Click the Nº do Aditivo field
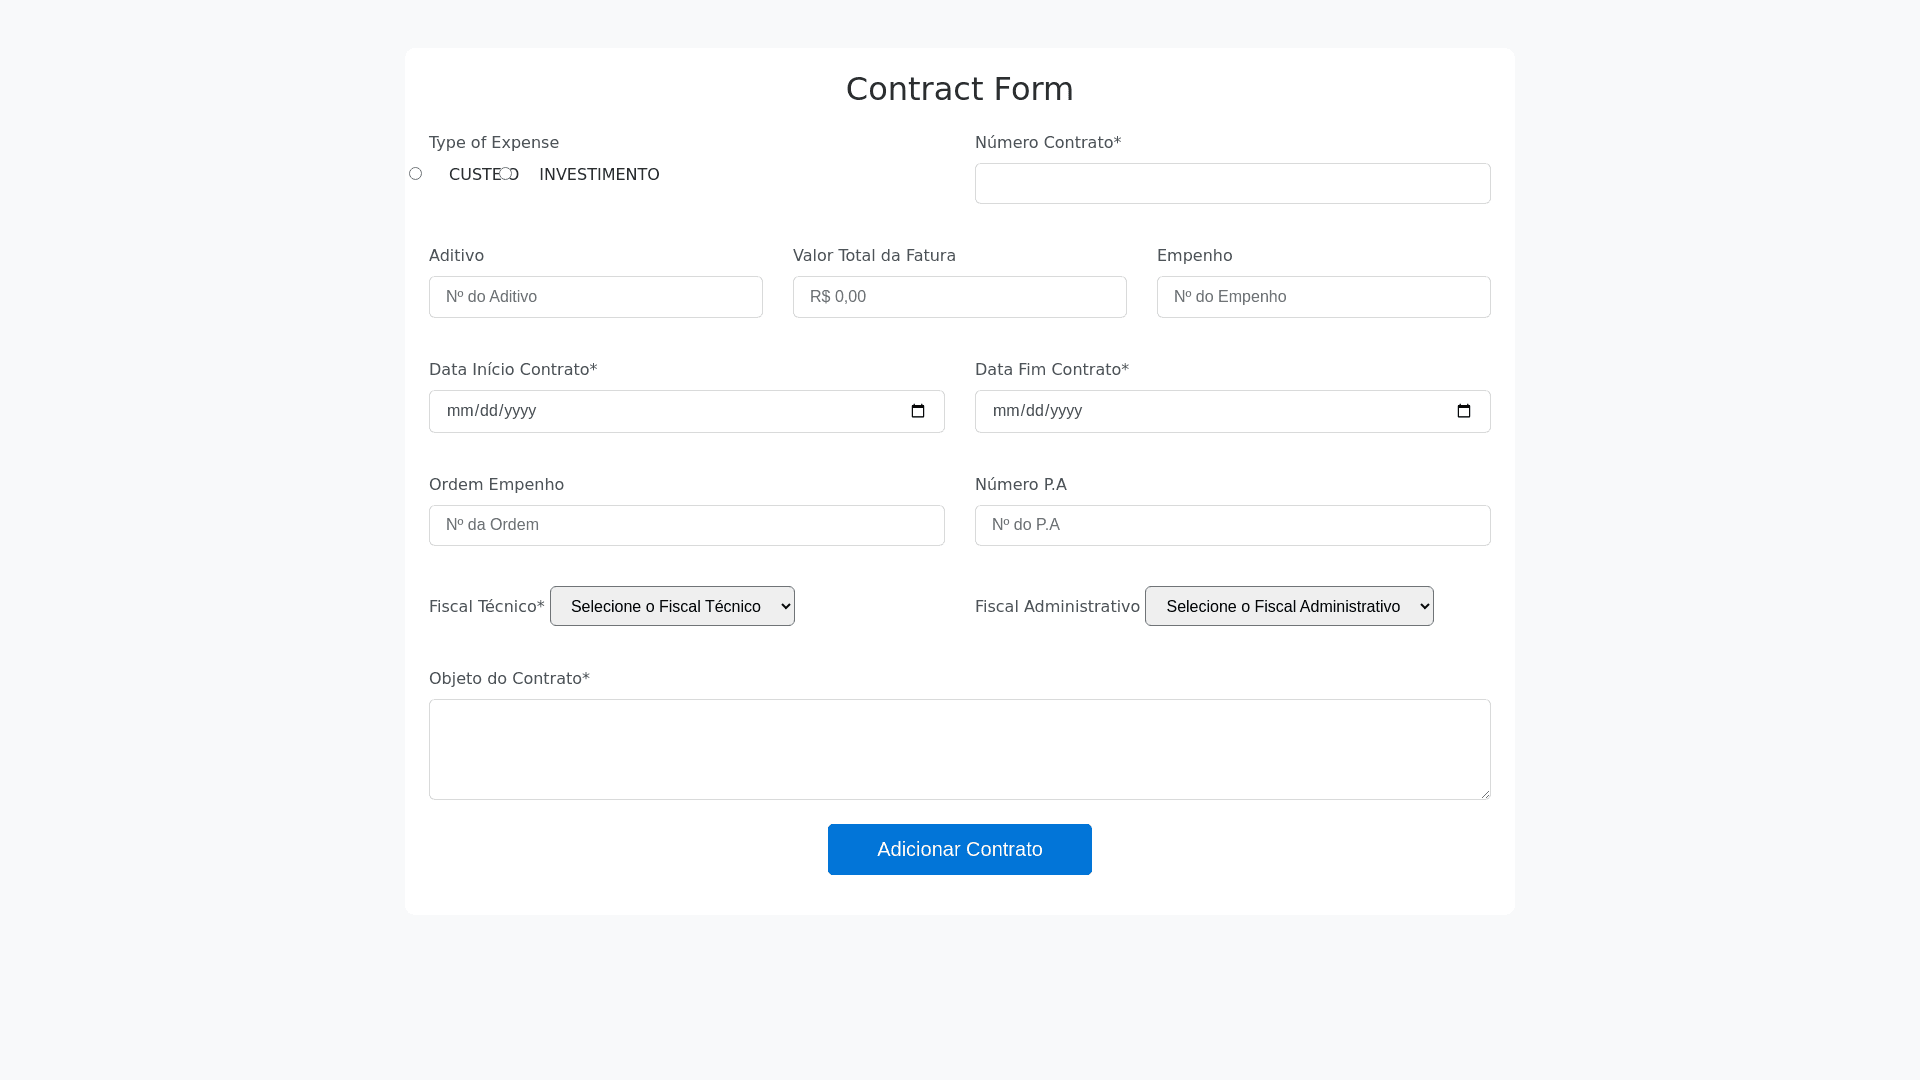This screenshot has height=1080, width=1920. 595,297
